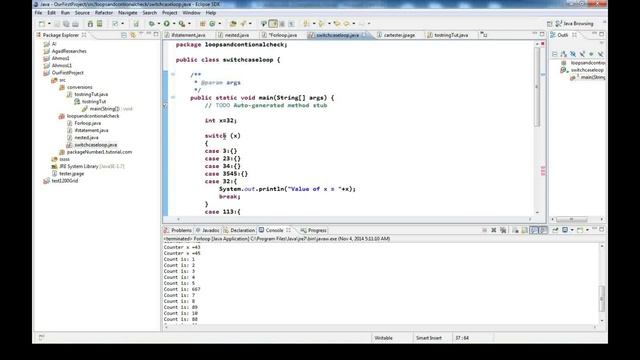
Task: Click Sort icon in Outline toolbar
Action: [x=564, y=54]
